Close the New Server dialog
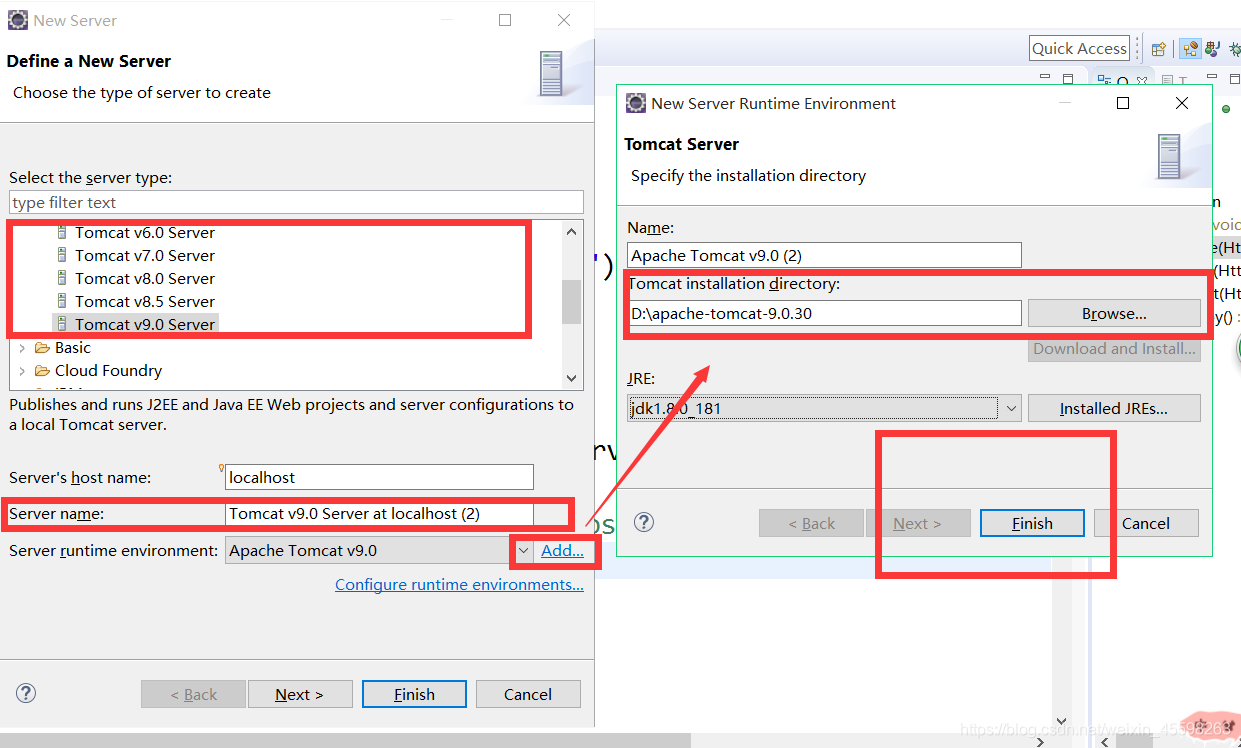Image resolution: width=1241 pixels, height=748 pixels. tap(564, 20)
